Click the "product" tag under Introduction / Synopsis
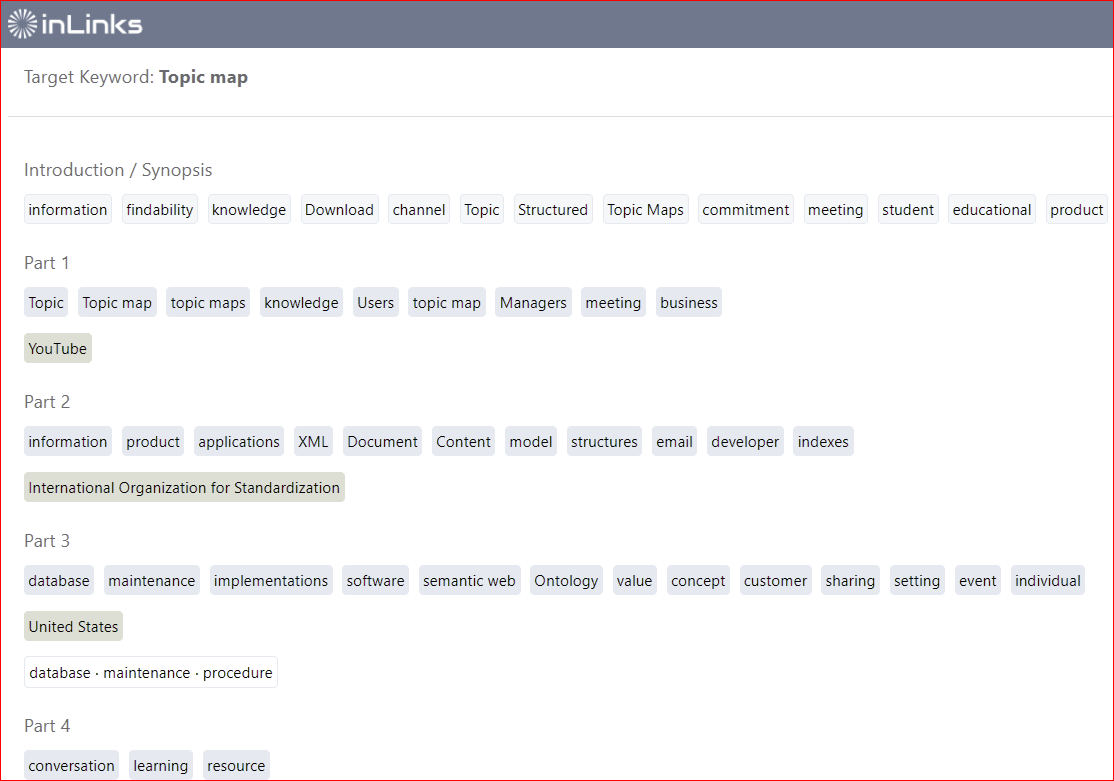Viewport: 1114px width, 781px height. pyautogui.click(x=1076, y=210)
